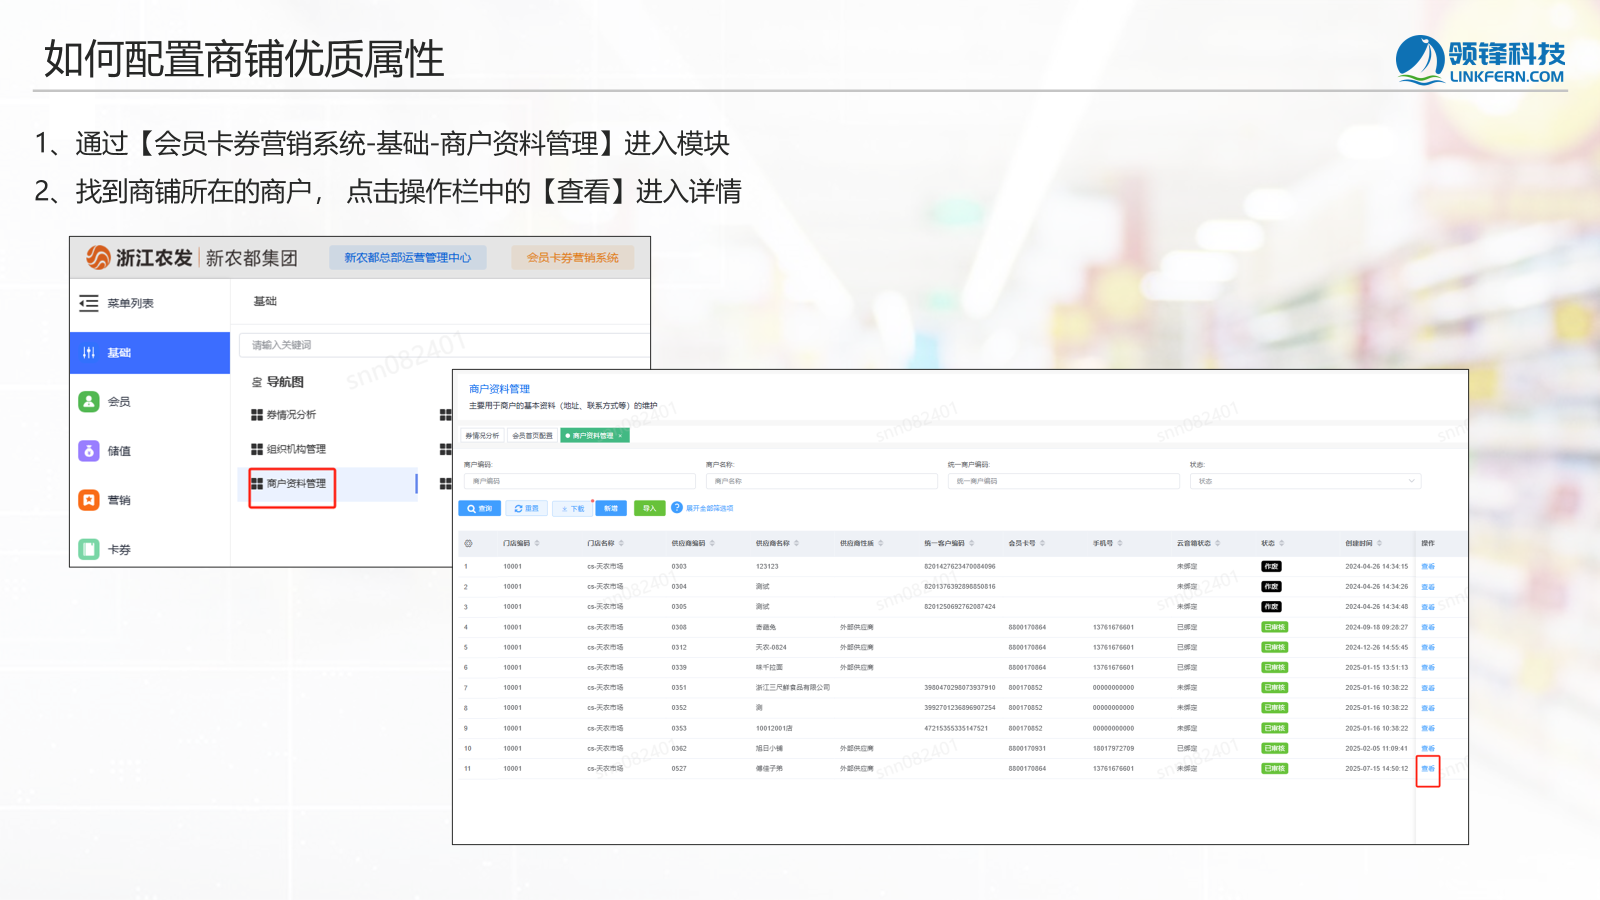Open 商户资料管理 in the navigation list

tap(295, 483)
